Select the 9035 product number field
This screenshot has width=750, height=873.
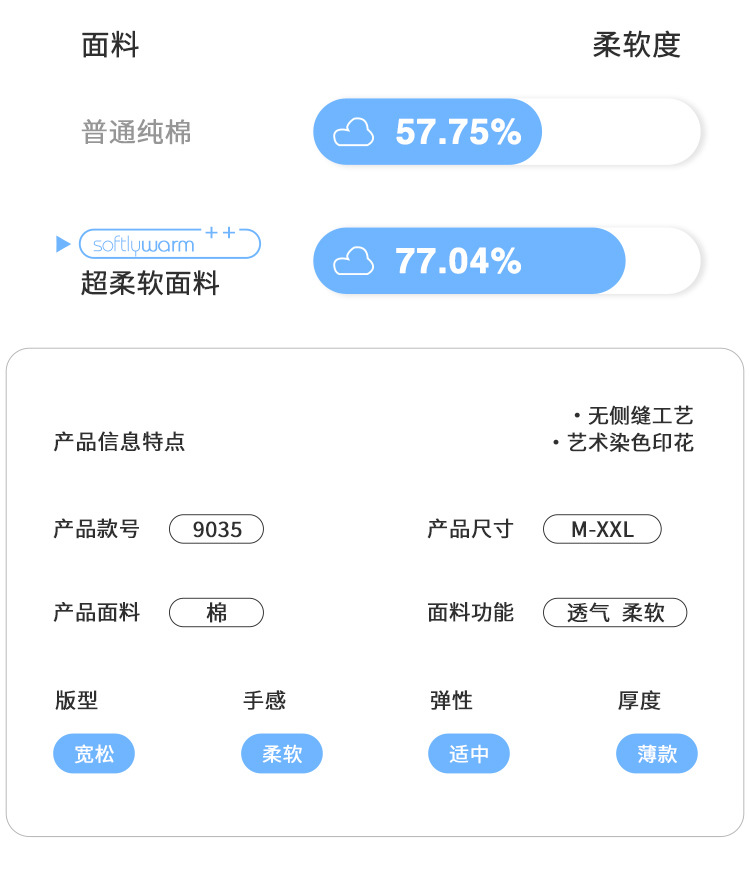click(x=217, y=529)
